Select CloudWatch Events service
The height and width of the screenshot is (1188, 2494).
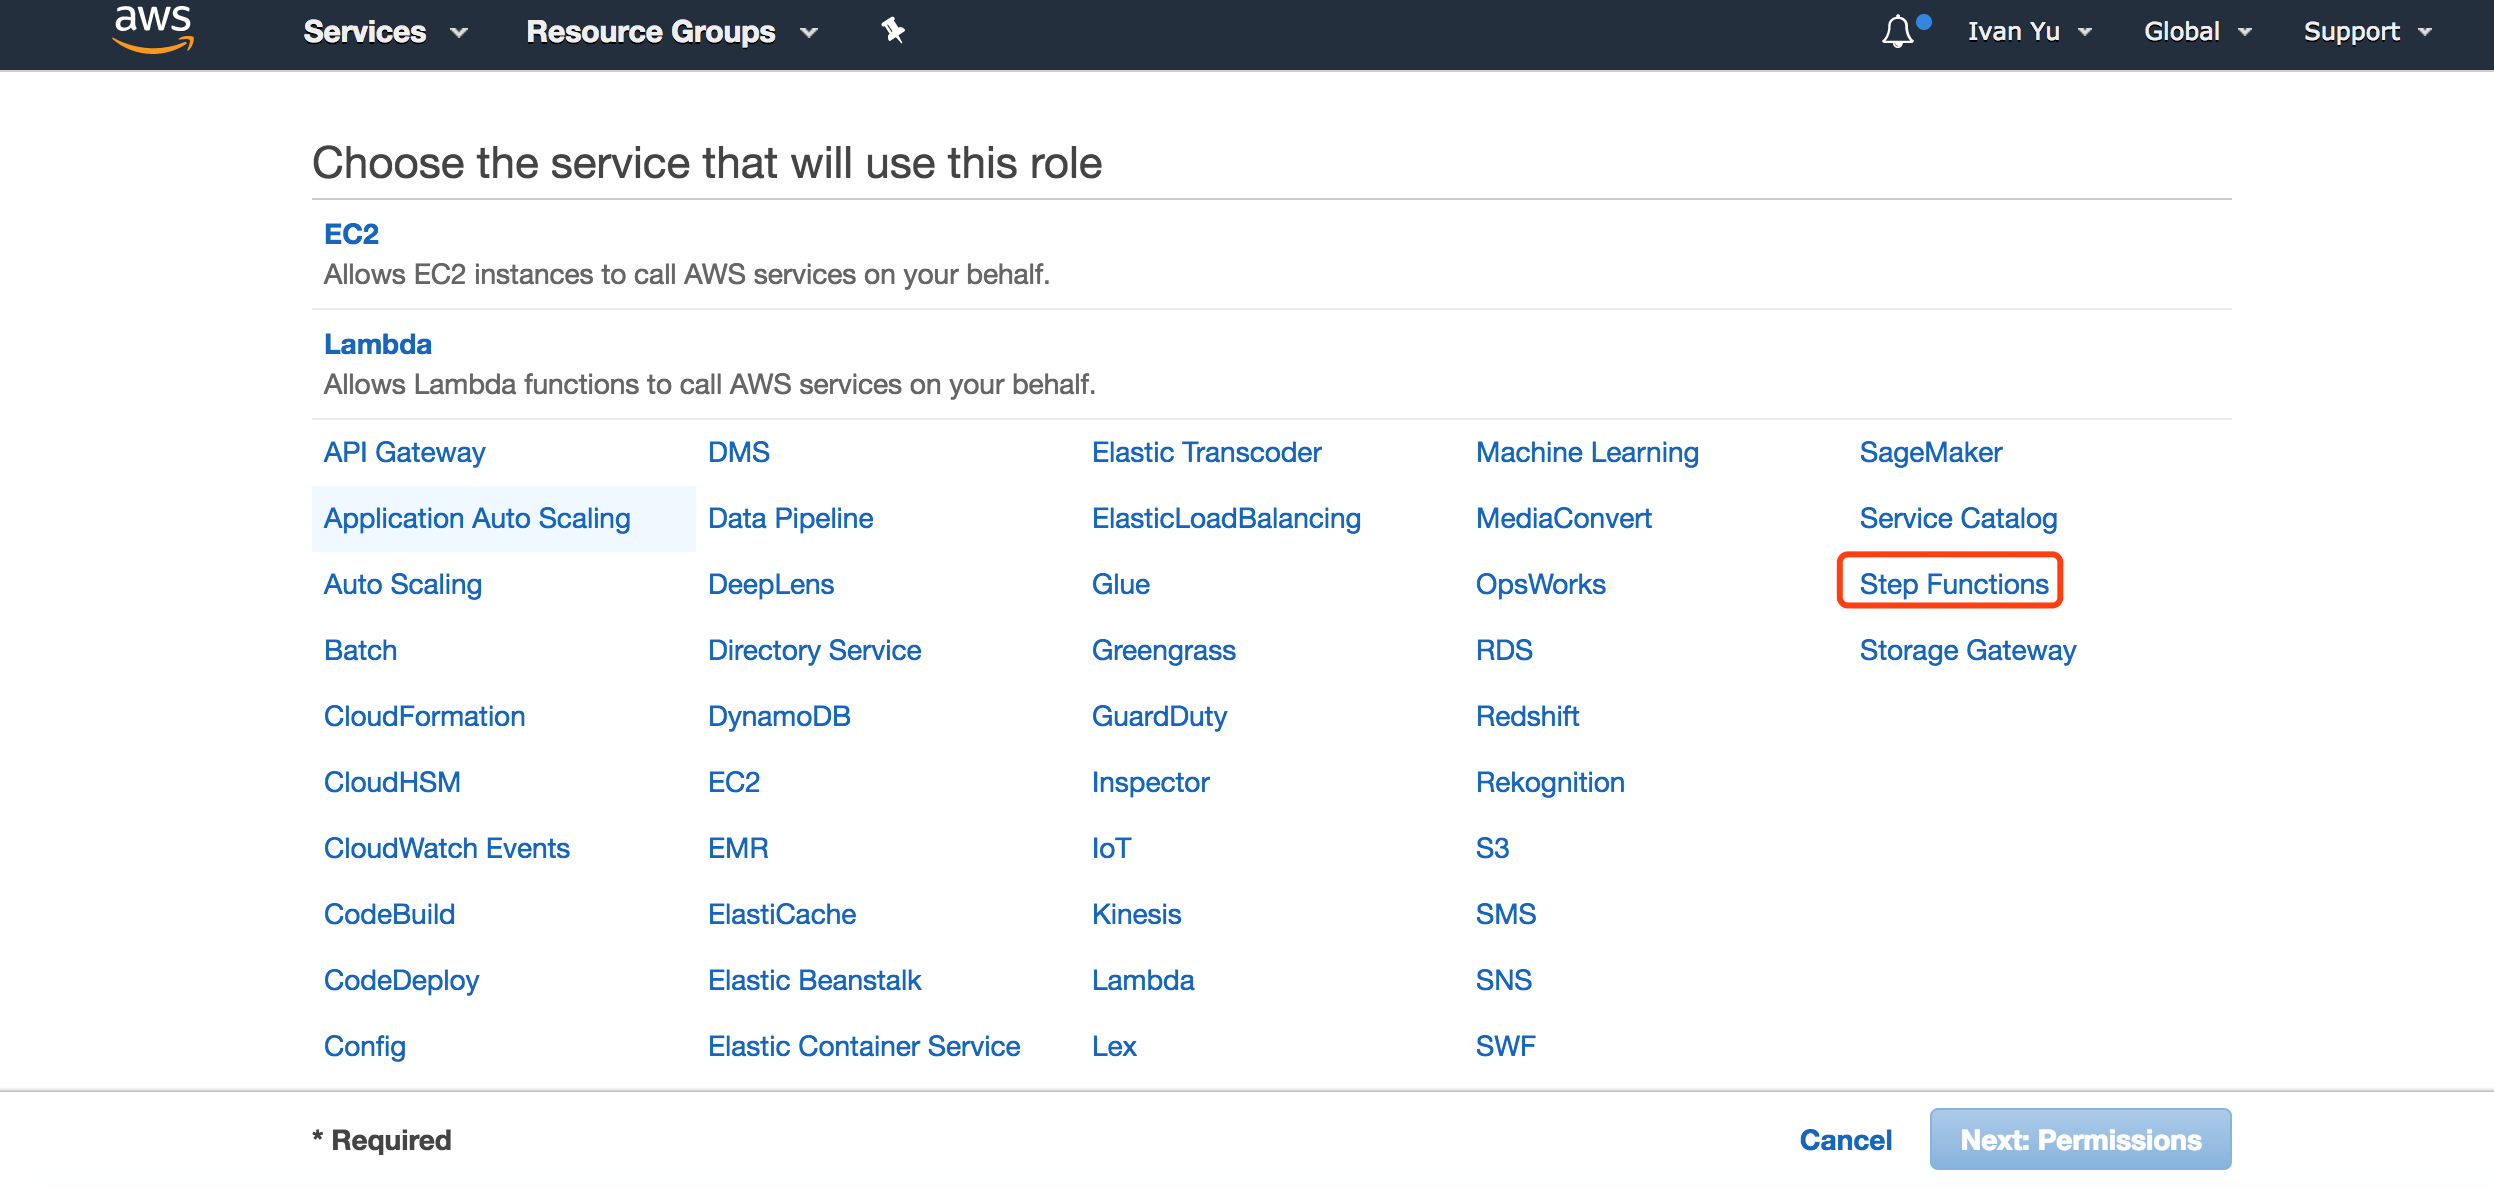(x=446, y=848)
